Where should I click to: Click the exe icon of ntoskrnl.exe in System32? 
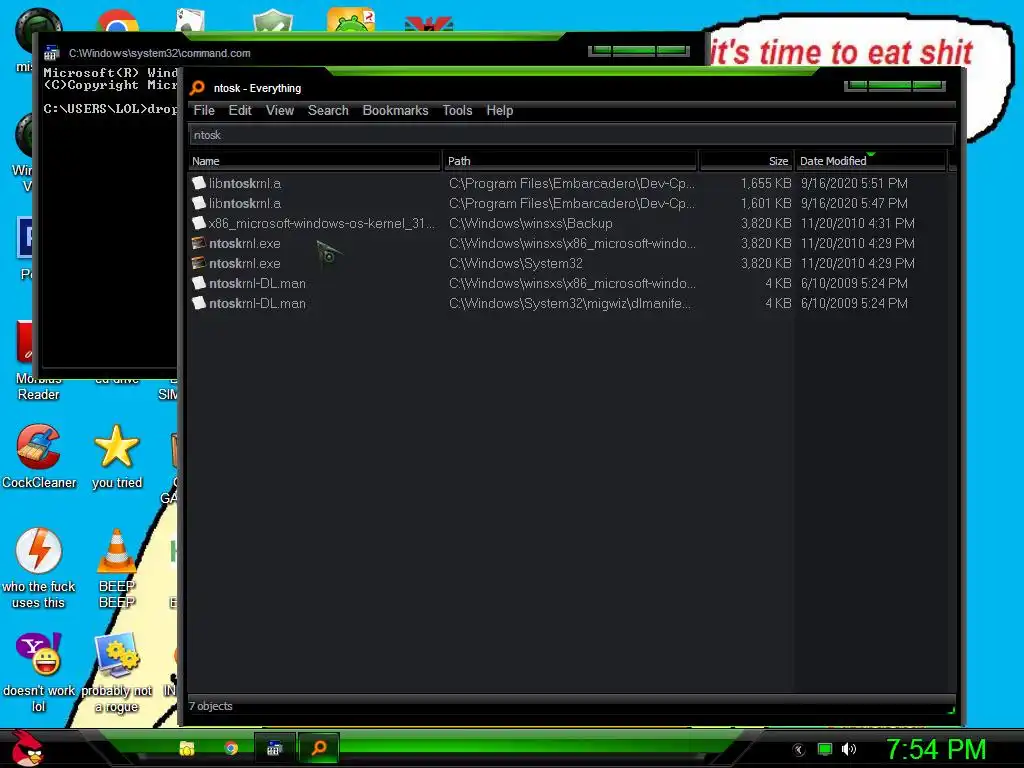tap(199, 263)
